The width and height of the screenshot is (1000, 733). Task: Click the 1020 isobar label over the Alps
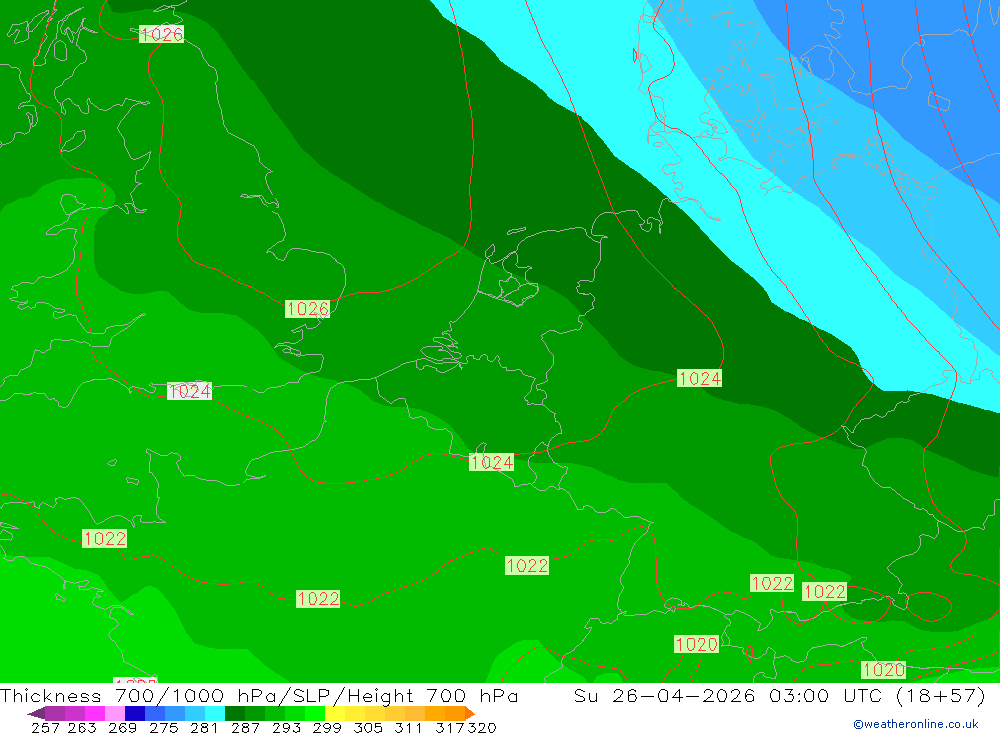pyautogui.click(x=696, y=644)
